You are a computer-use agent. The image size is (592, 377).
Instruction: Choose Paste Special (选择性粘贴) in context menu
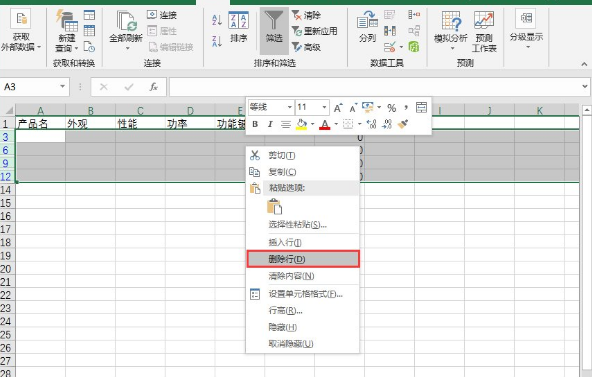coord(303,225)
